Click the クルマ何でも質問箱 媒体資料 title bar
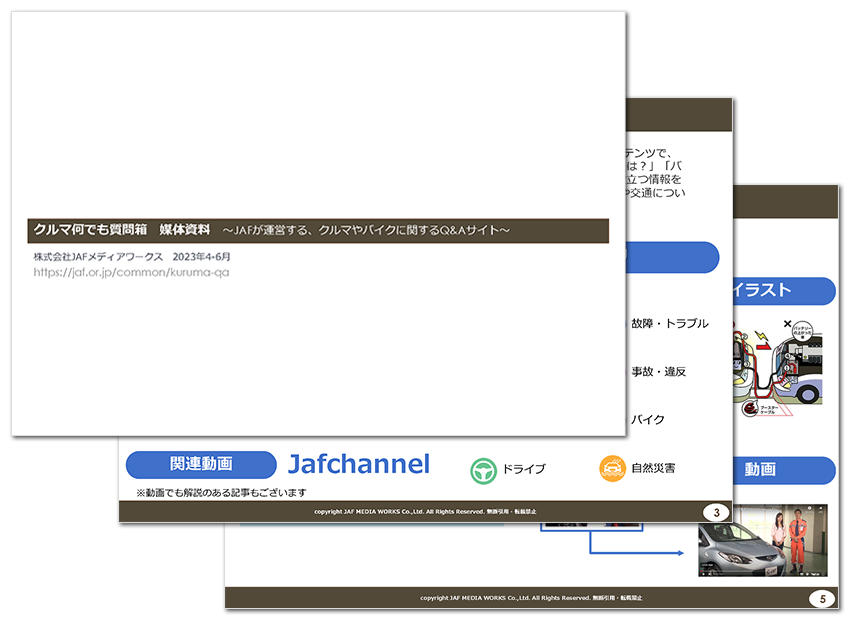 pos(318,230)
